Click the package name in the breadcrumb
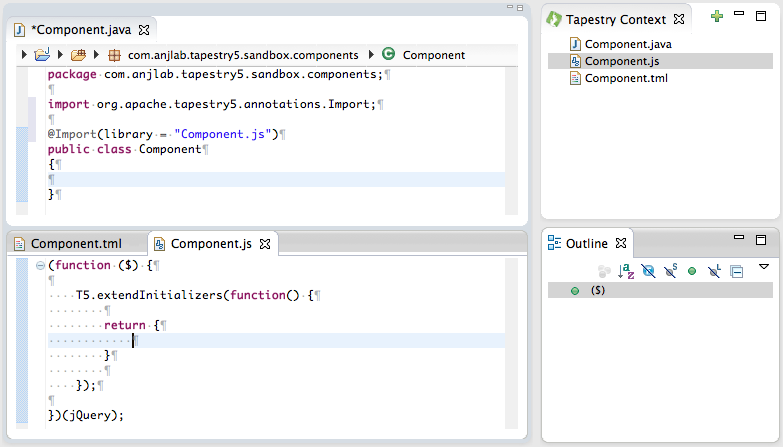 (243, 55)
